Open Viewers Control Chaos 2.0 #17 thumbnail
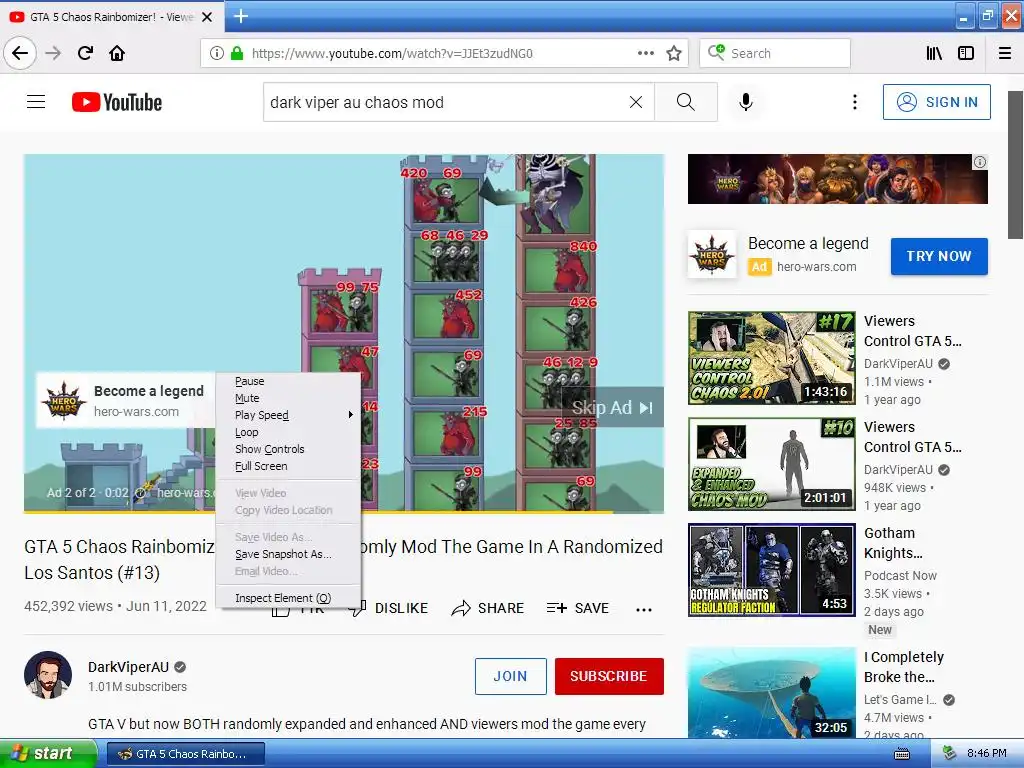This screenshot has height=768, width=1024. (x=771, y=358)
